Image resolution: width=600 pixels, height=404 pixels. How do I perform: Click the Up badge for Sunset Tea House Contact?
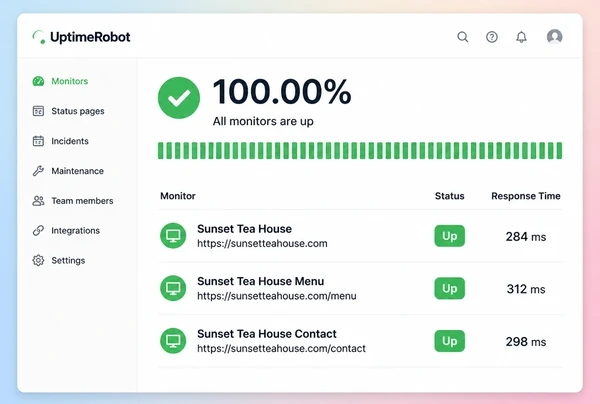450,341
